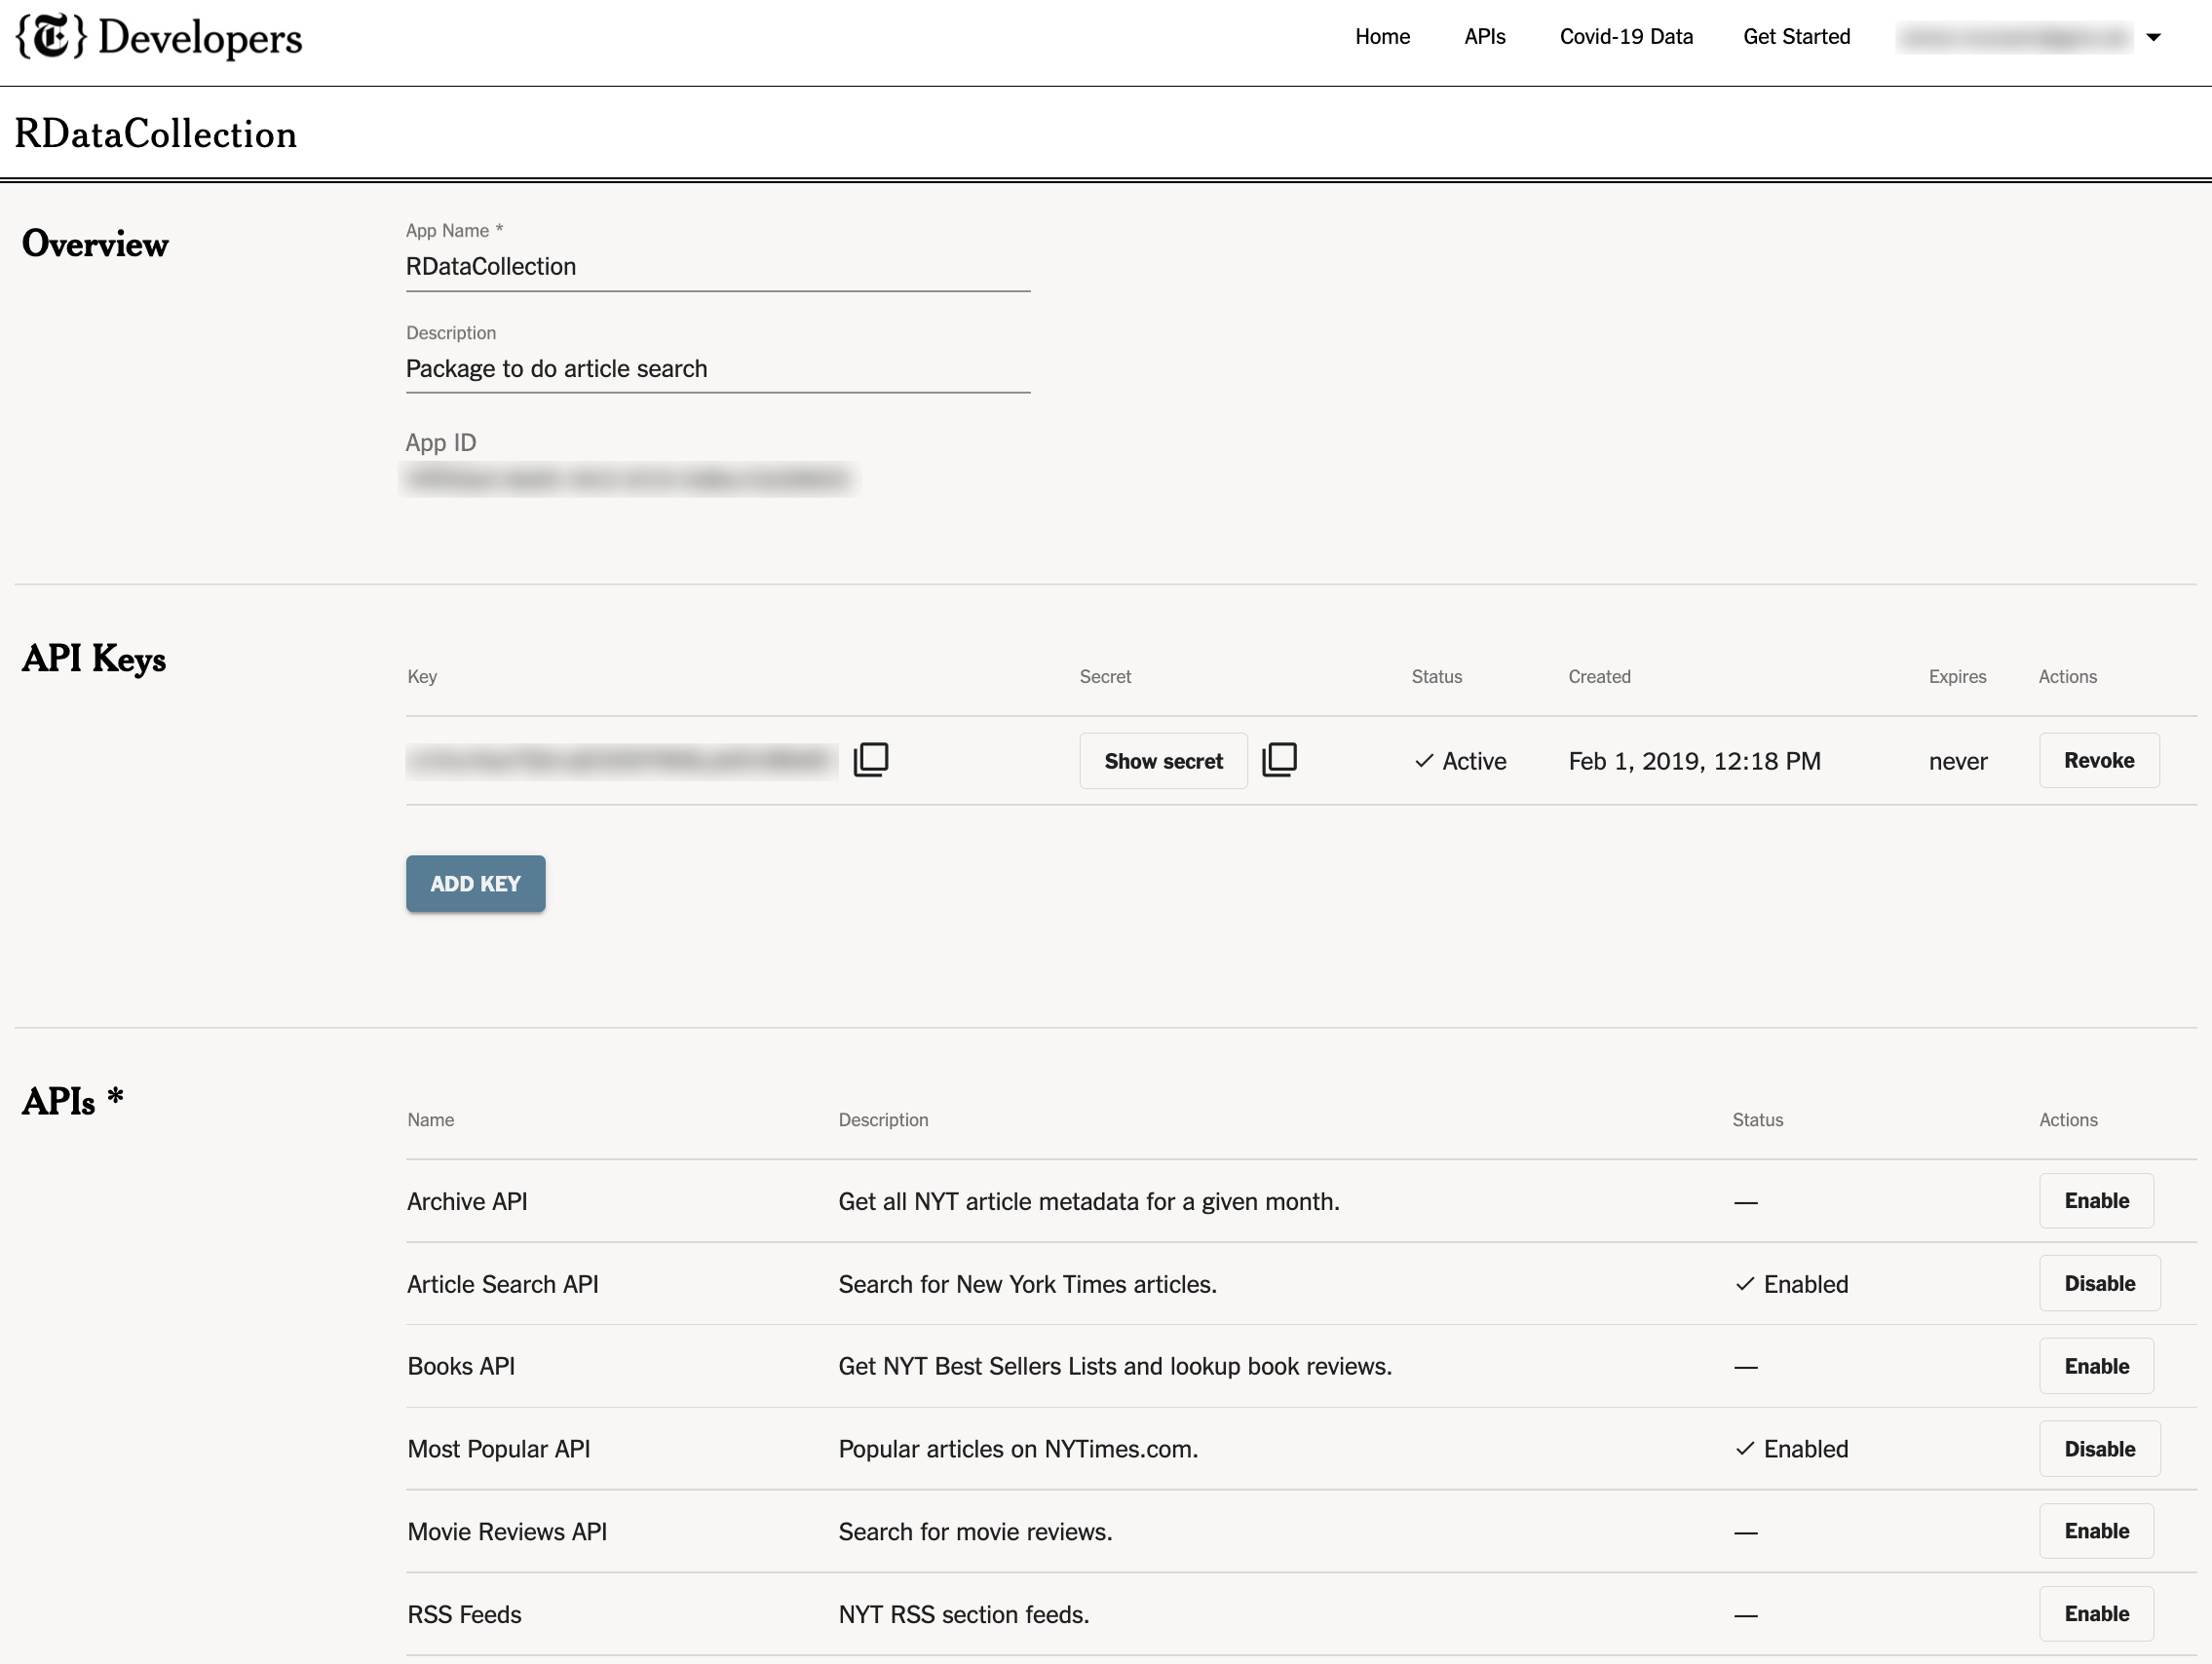This screenshot has height=1664, width=2212.
Task: Enable the RSS Feeds
Action: pos(2096,1614)
